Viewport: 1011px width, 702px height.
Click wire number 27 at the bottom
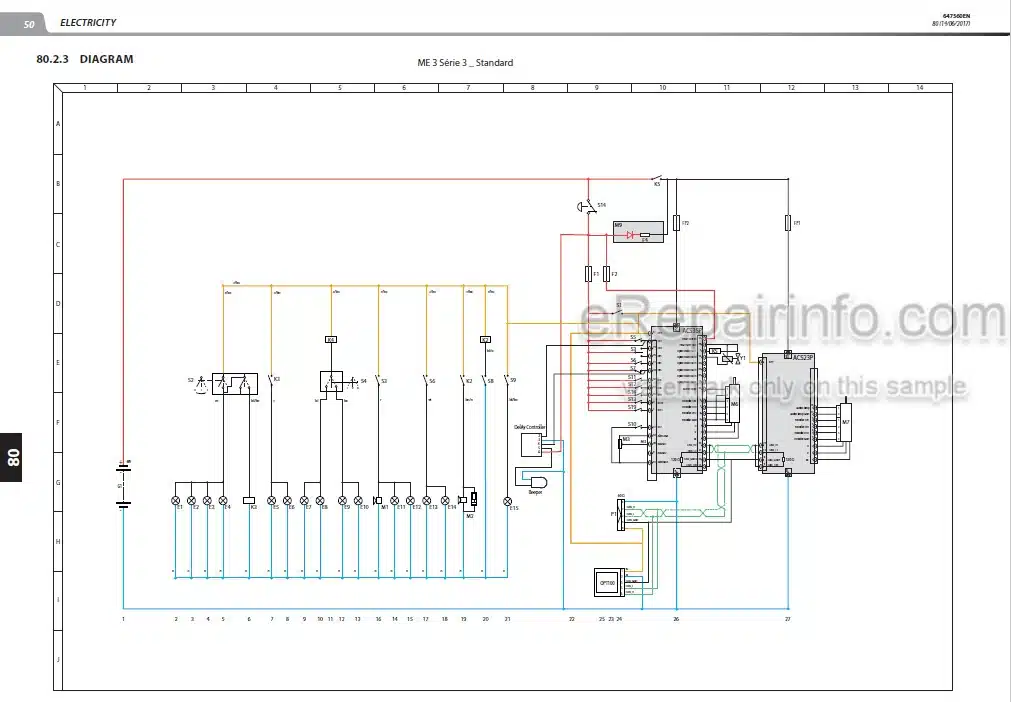coord(787,619)
